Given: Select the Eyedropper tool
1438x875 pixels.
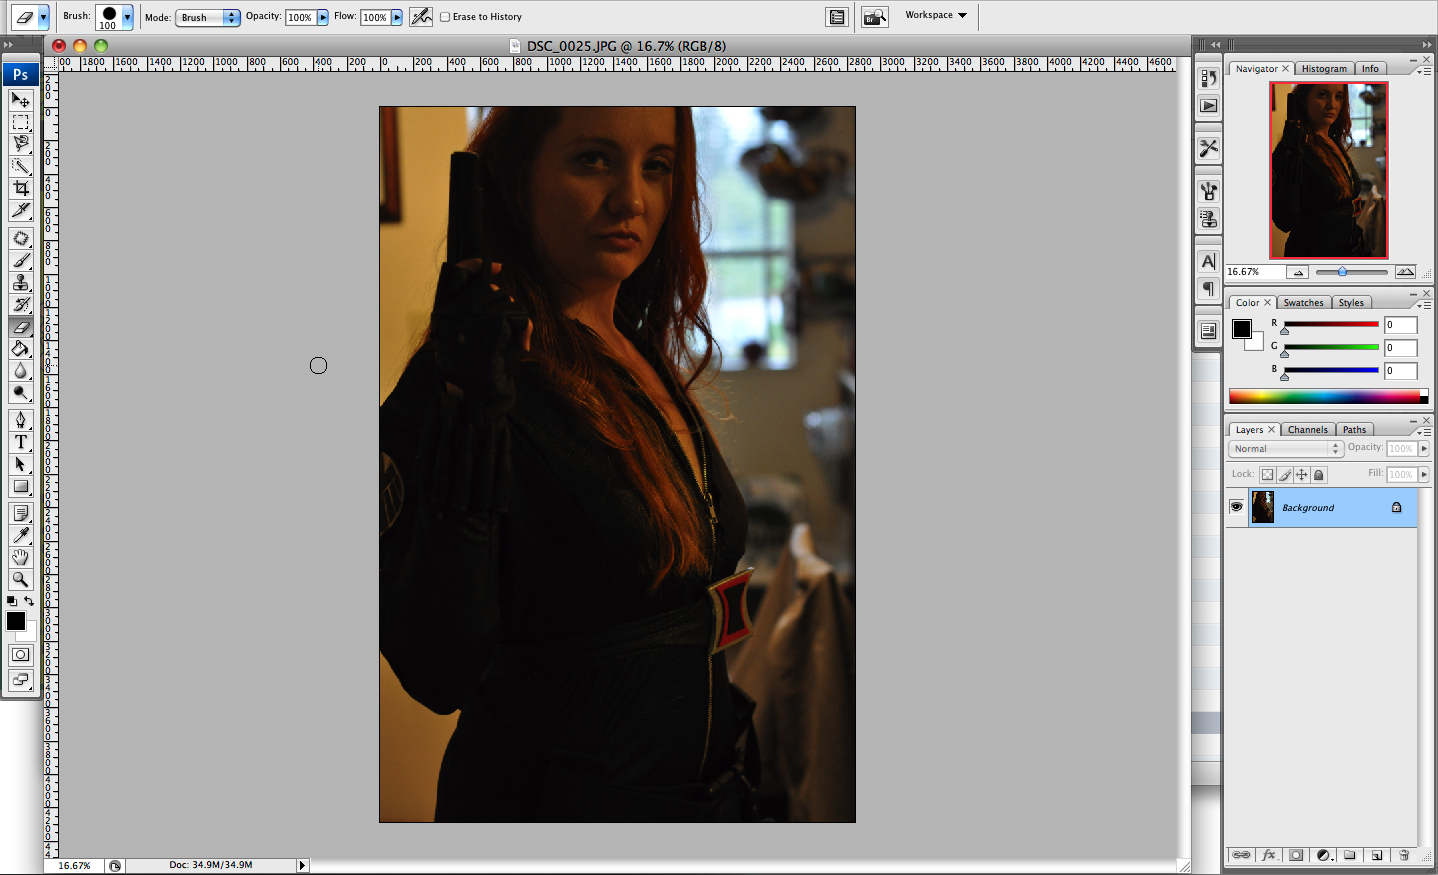Looking at the screenshot, I should pyautogui.click(x=20, y=535).
